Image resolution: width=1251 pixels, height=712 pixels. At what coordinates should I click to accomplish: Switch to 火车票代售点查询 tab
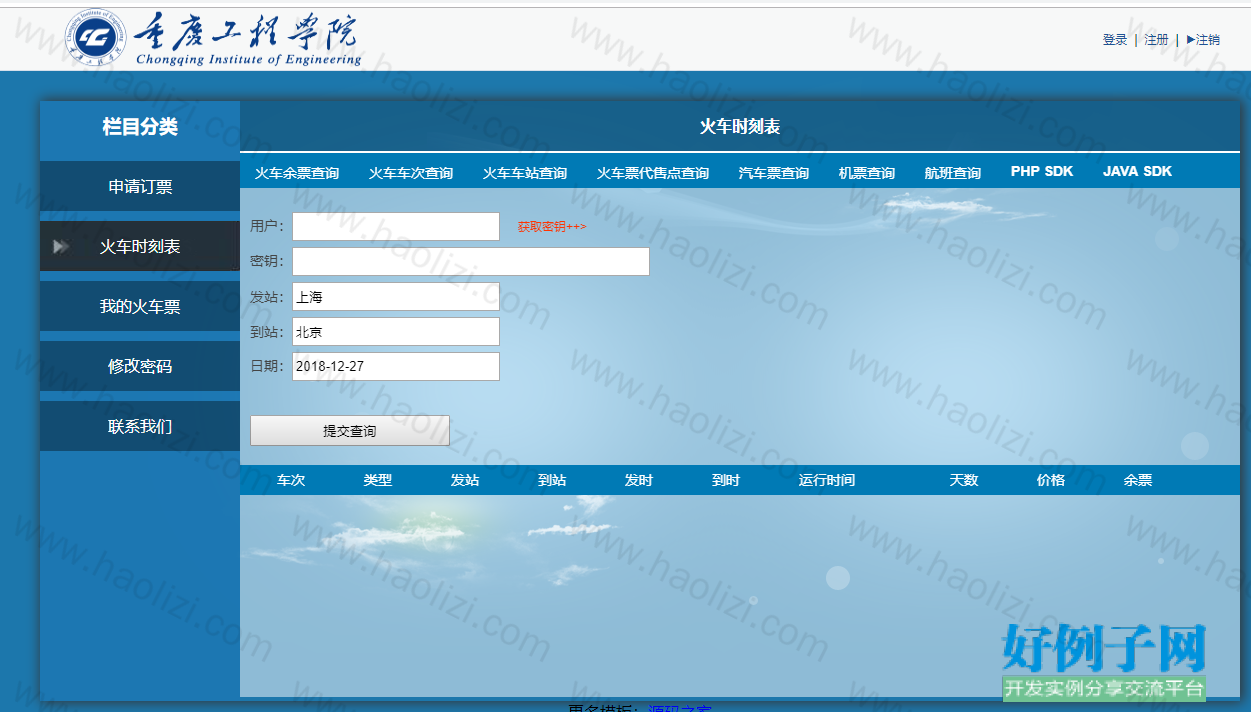tap(653, 173)
